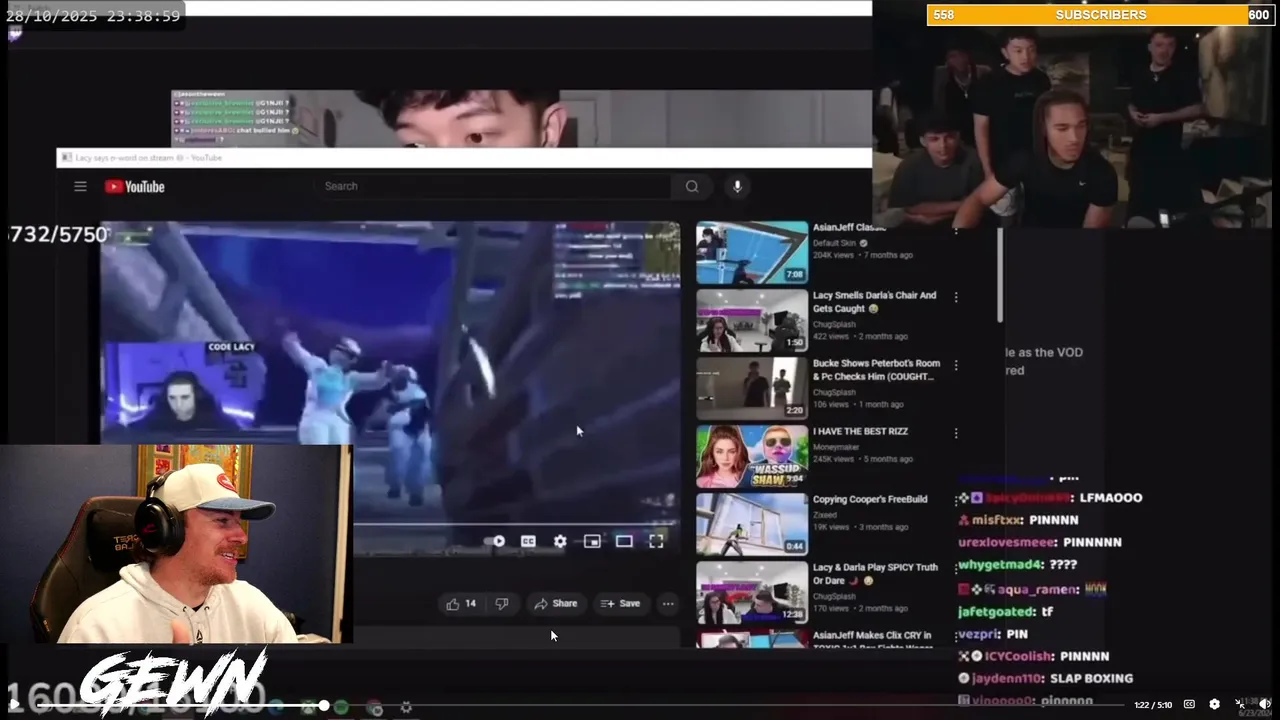This screenshot has width=1280, height=720.
Task: Click the magnifier search button
Action: click(692, 186)
